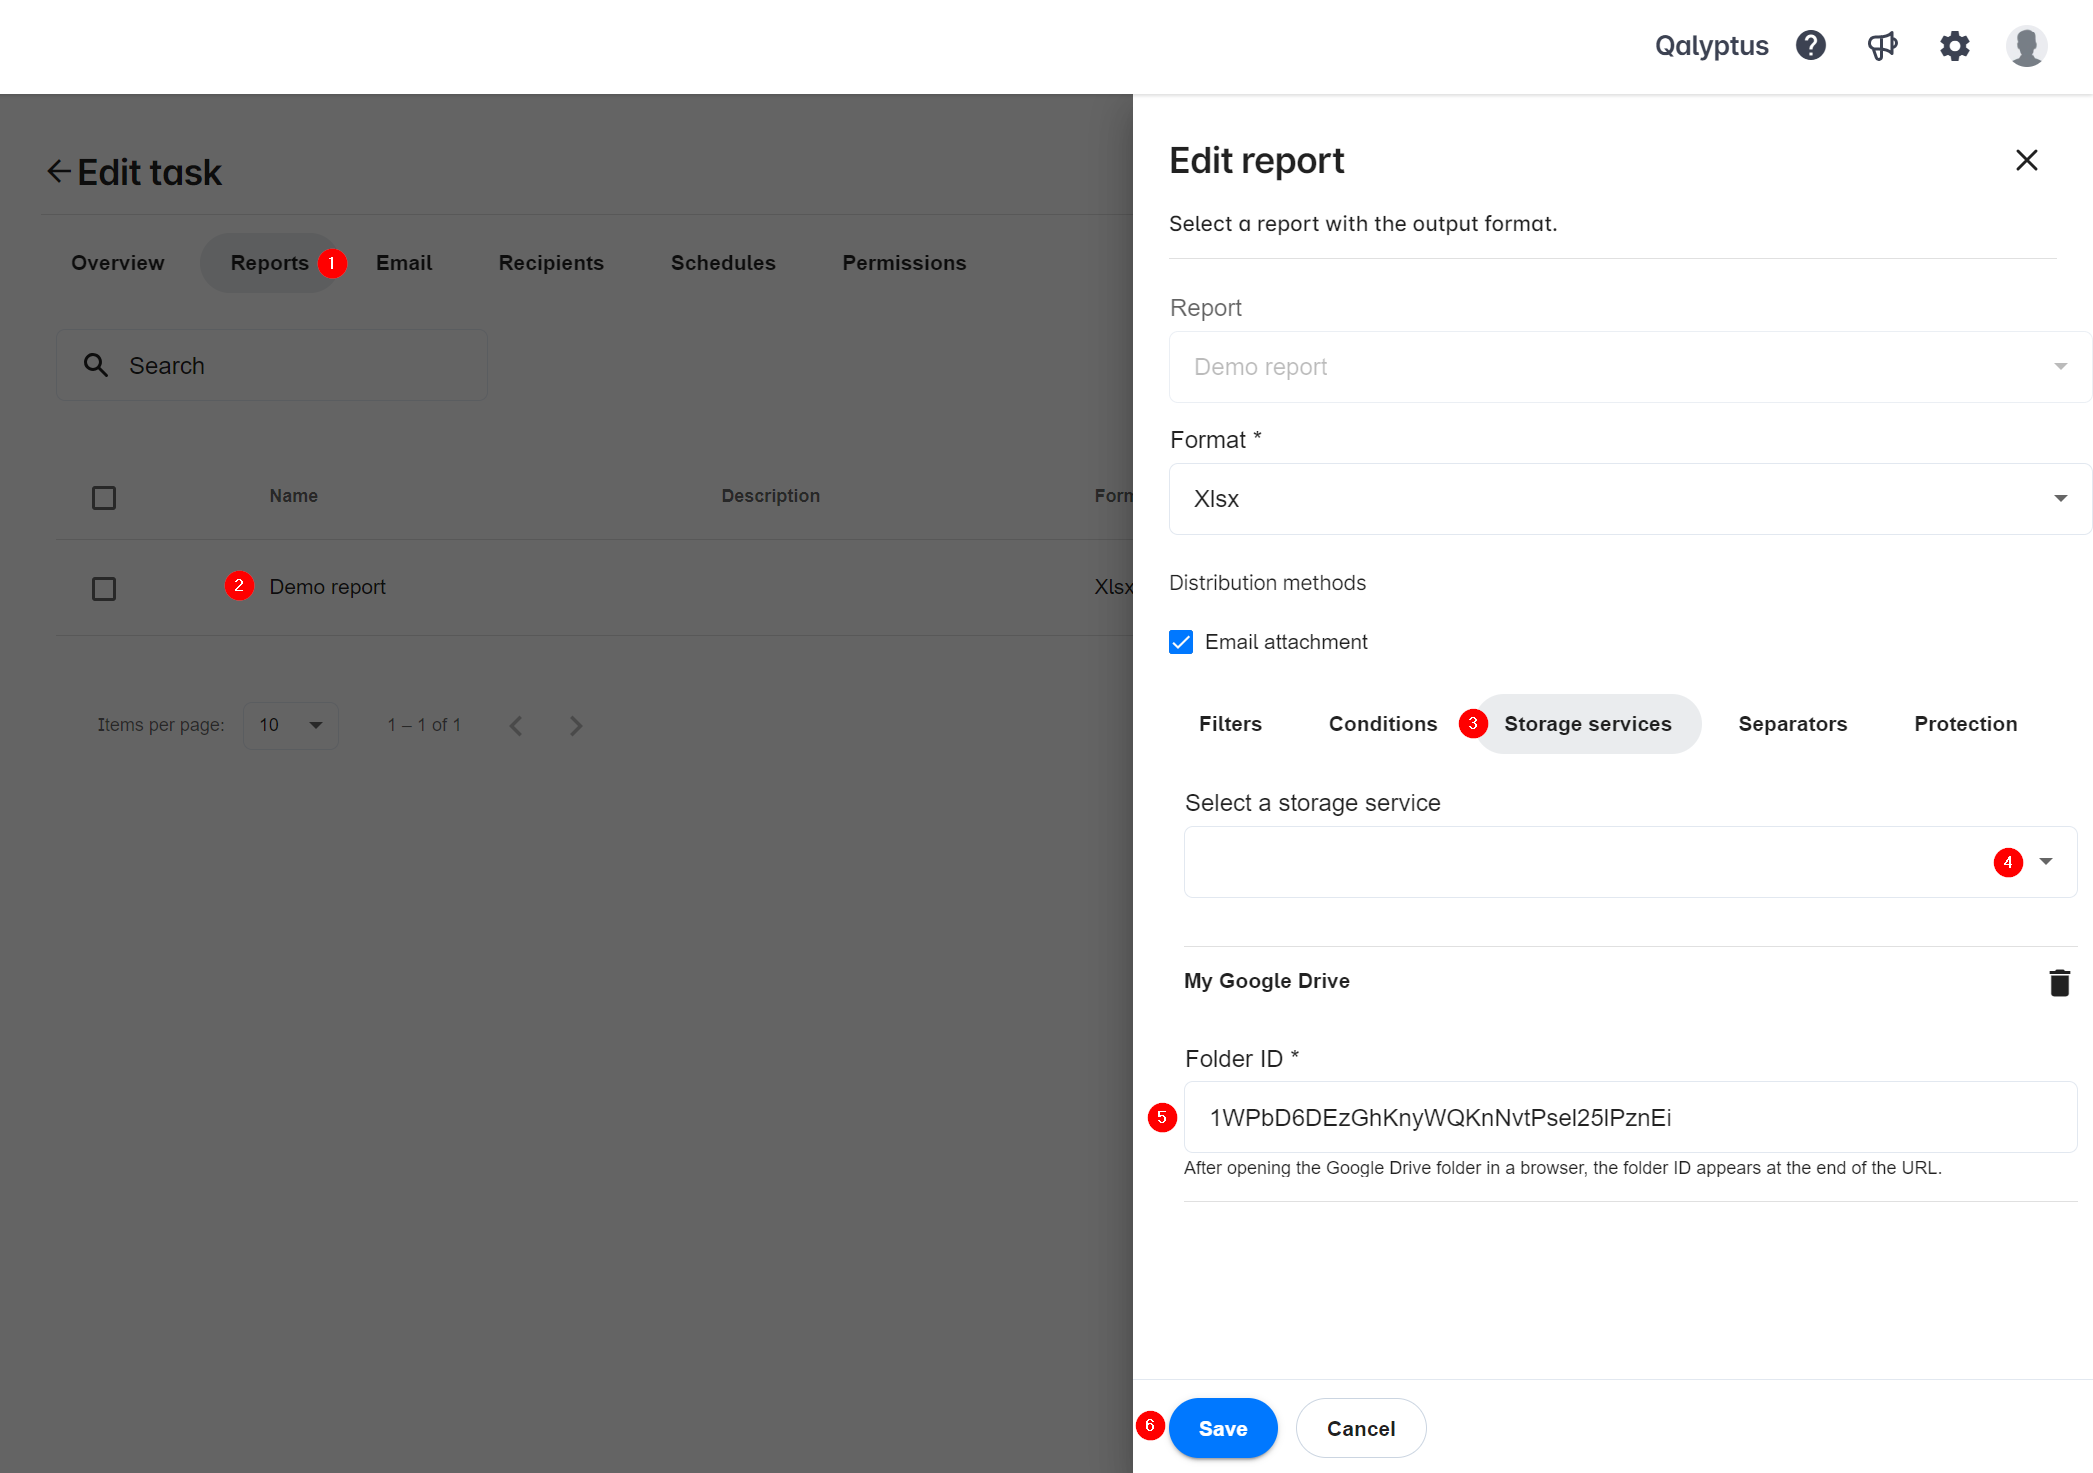Switch to the Conditions tab

1382,722
